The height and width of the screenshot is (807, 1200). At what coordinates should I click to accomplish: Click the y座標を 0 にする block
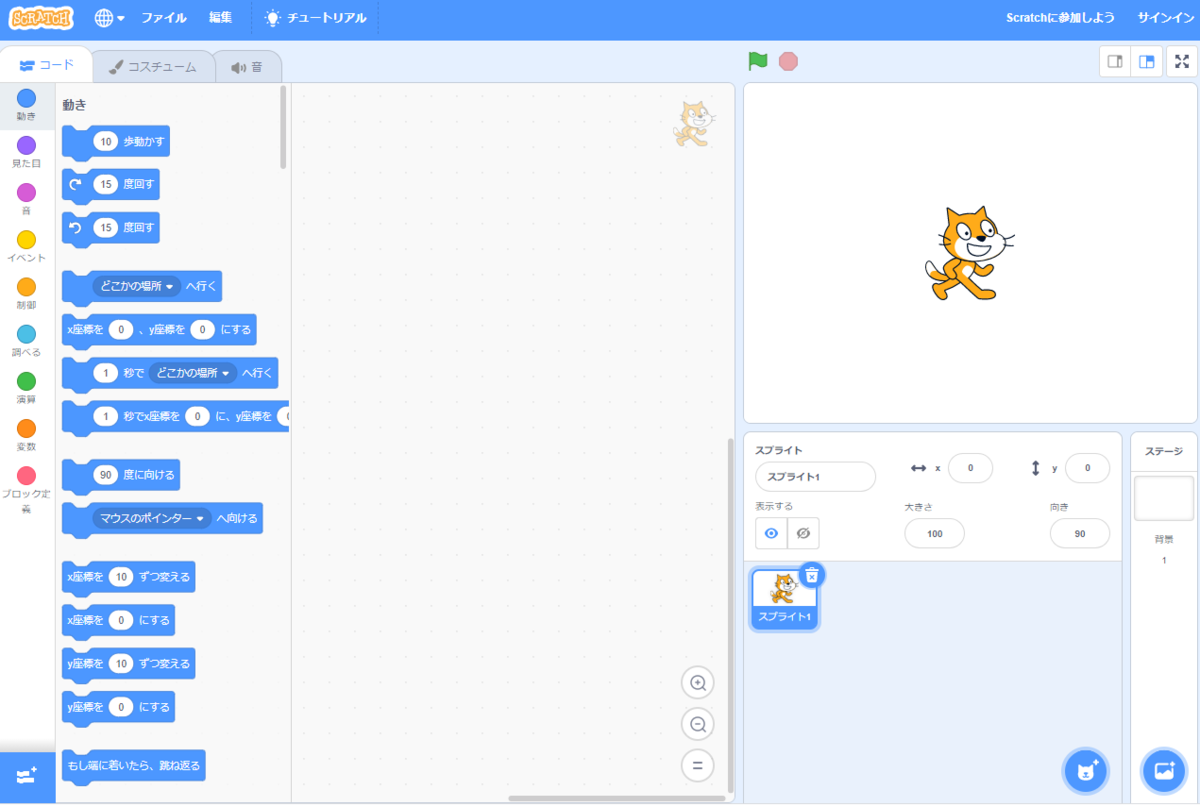(118, 707)
